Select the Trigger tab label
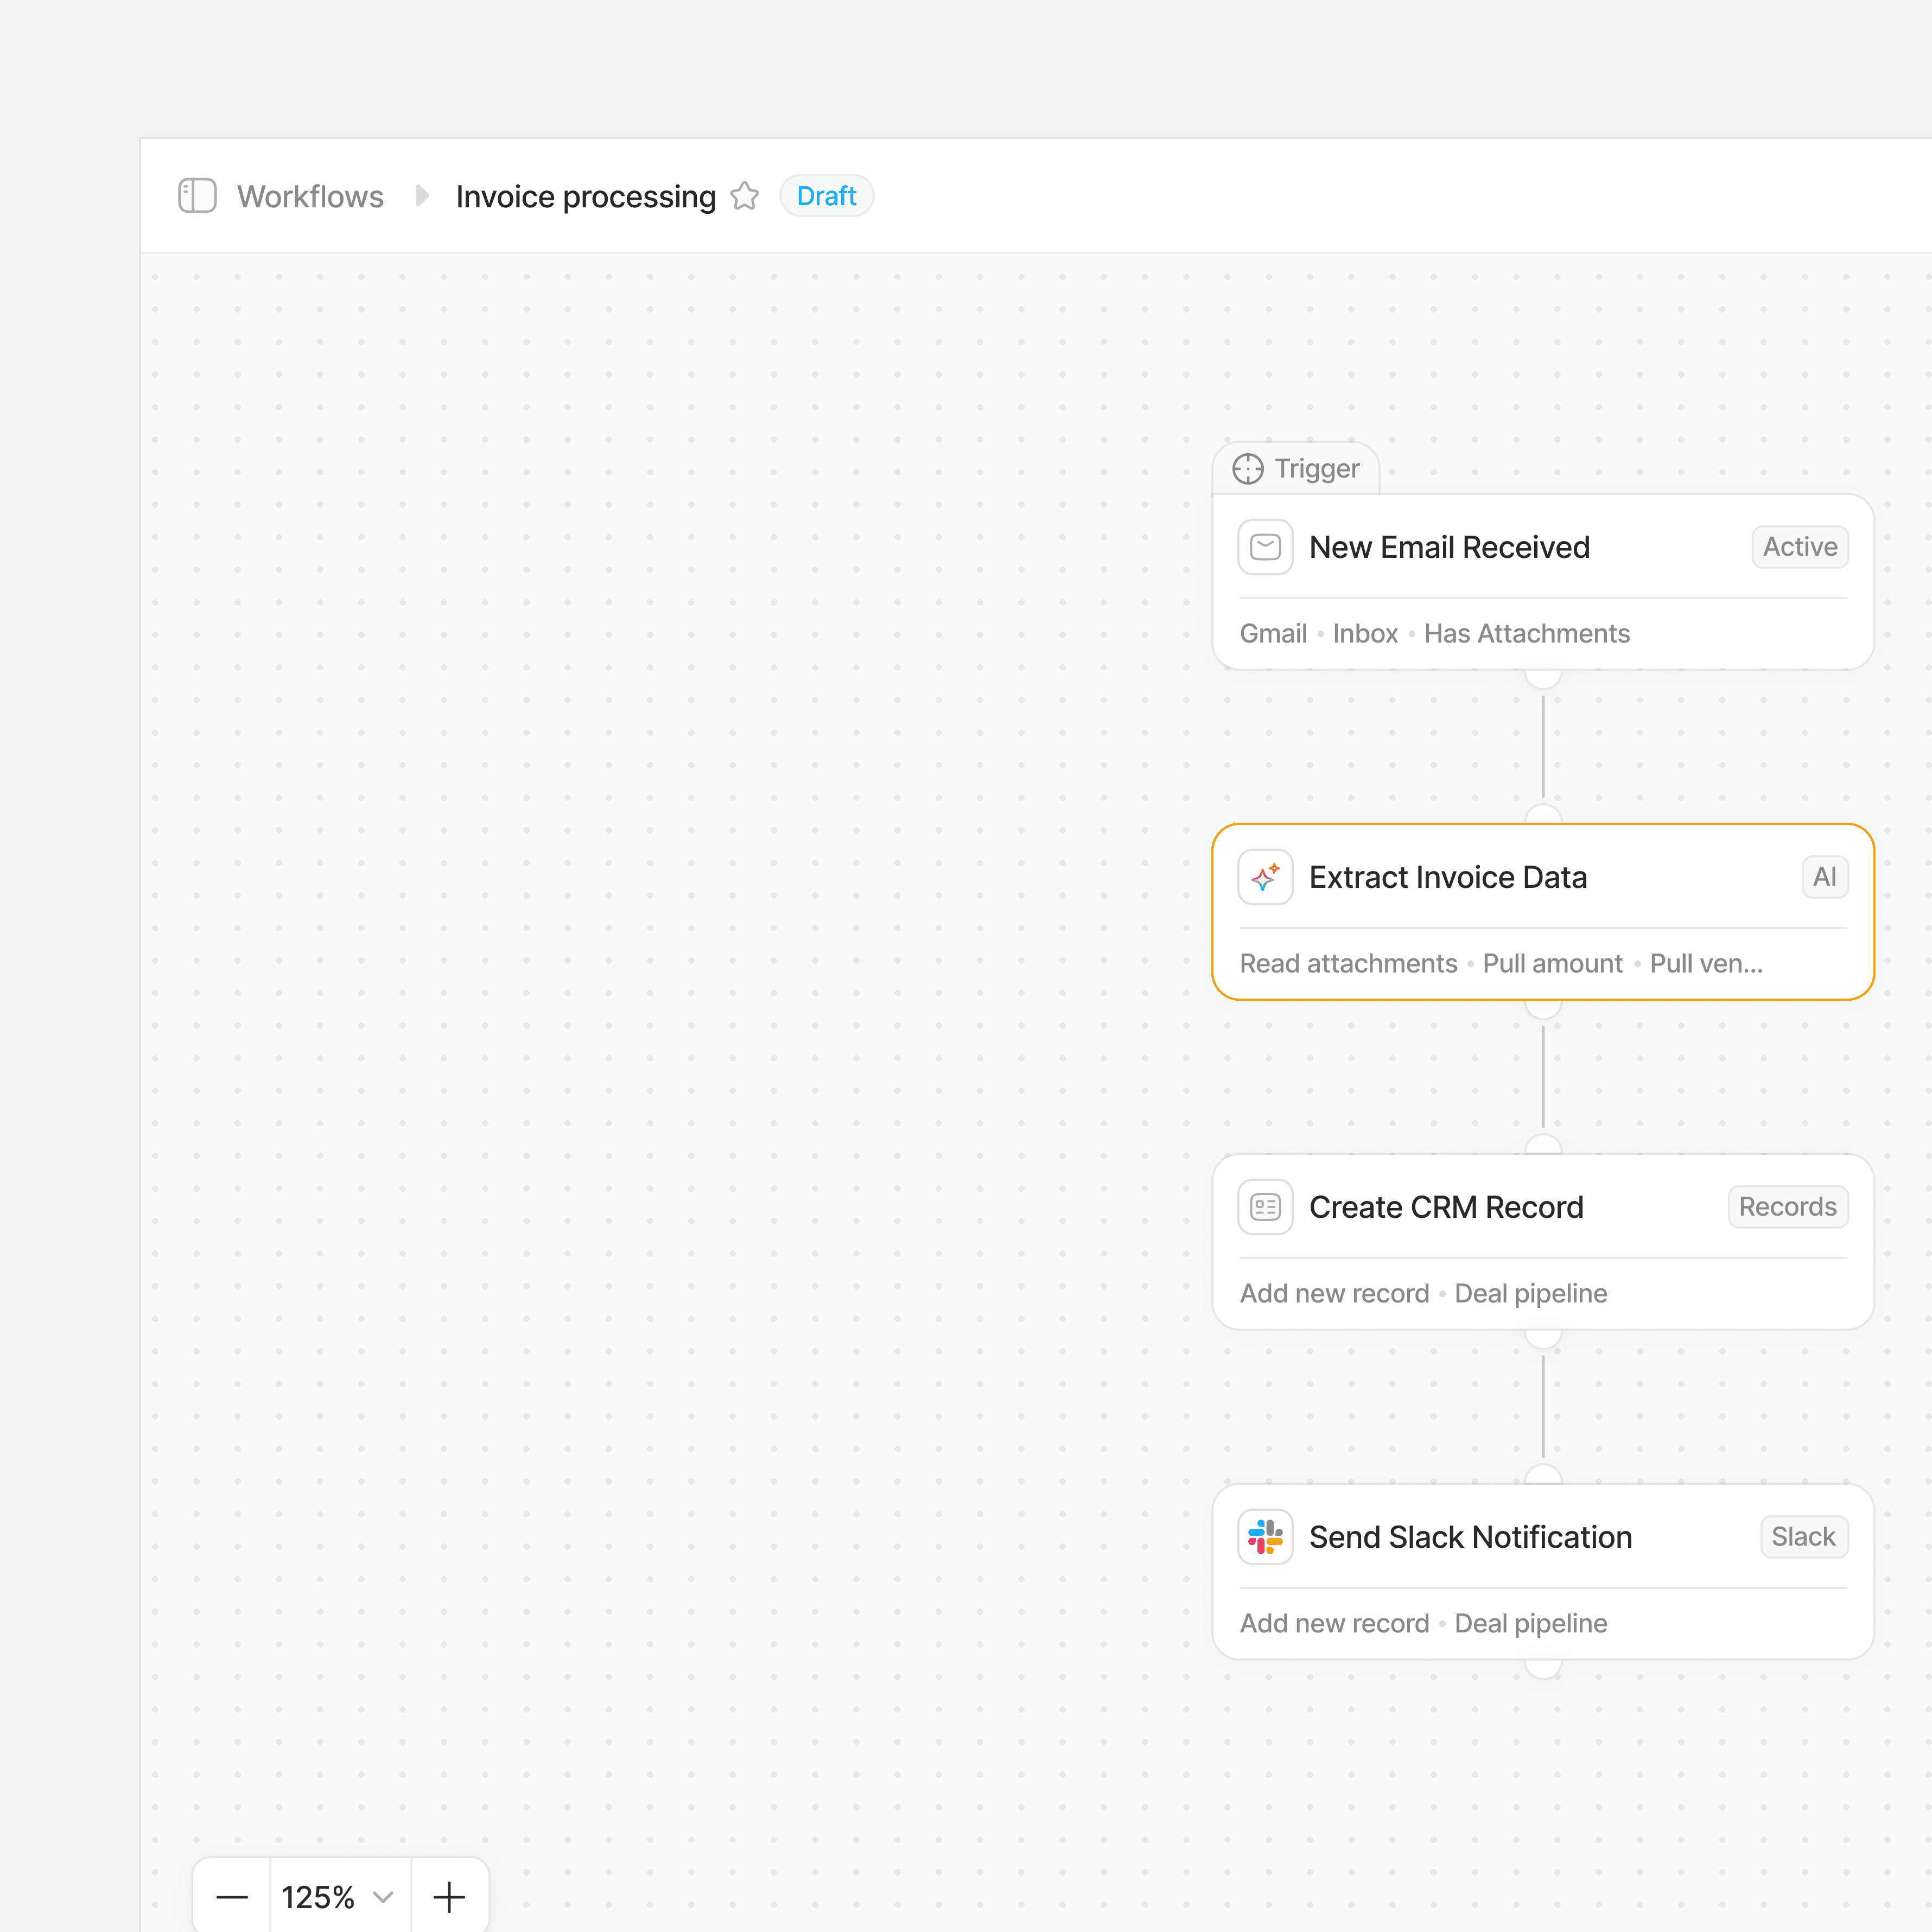The image size is (1932, 1932). 1316,469
